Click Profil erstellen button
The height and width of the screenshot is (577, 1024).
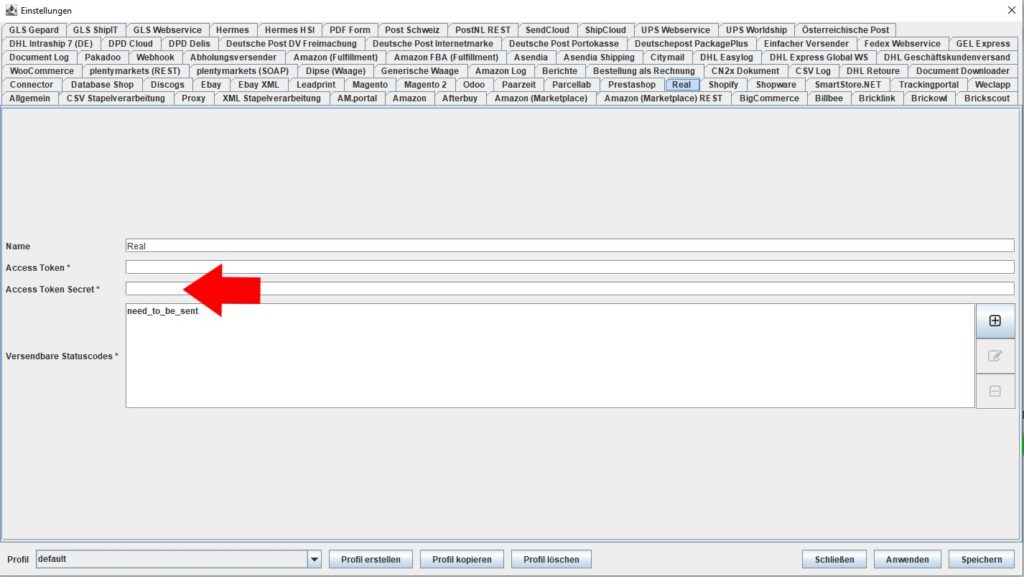click(370, 559)
